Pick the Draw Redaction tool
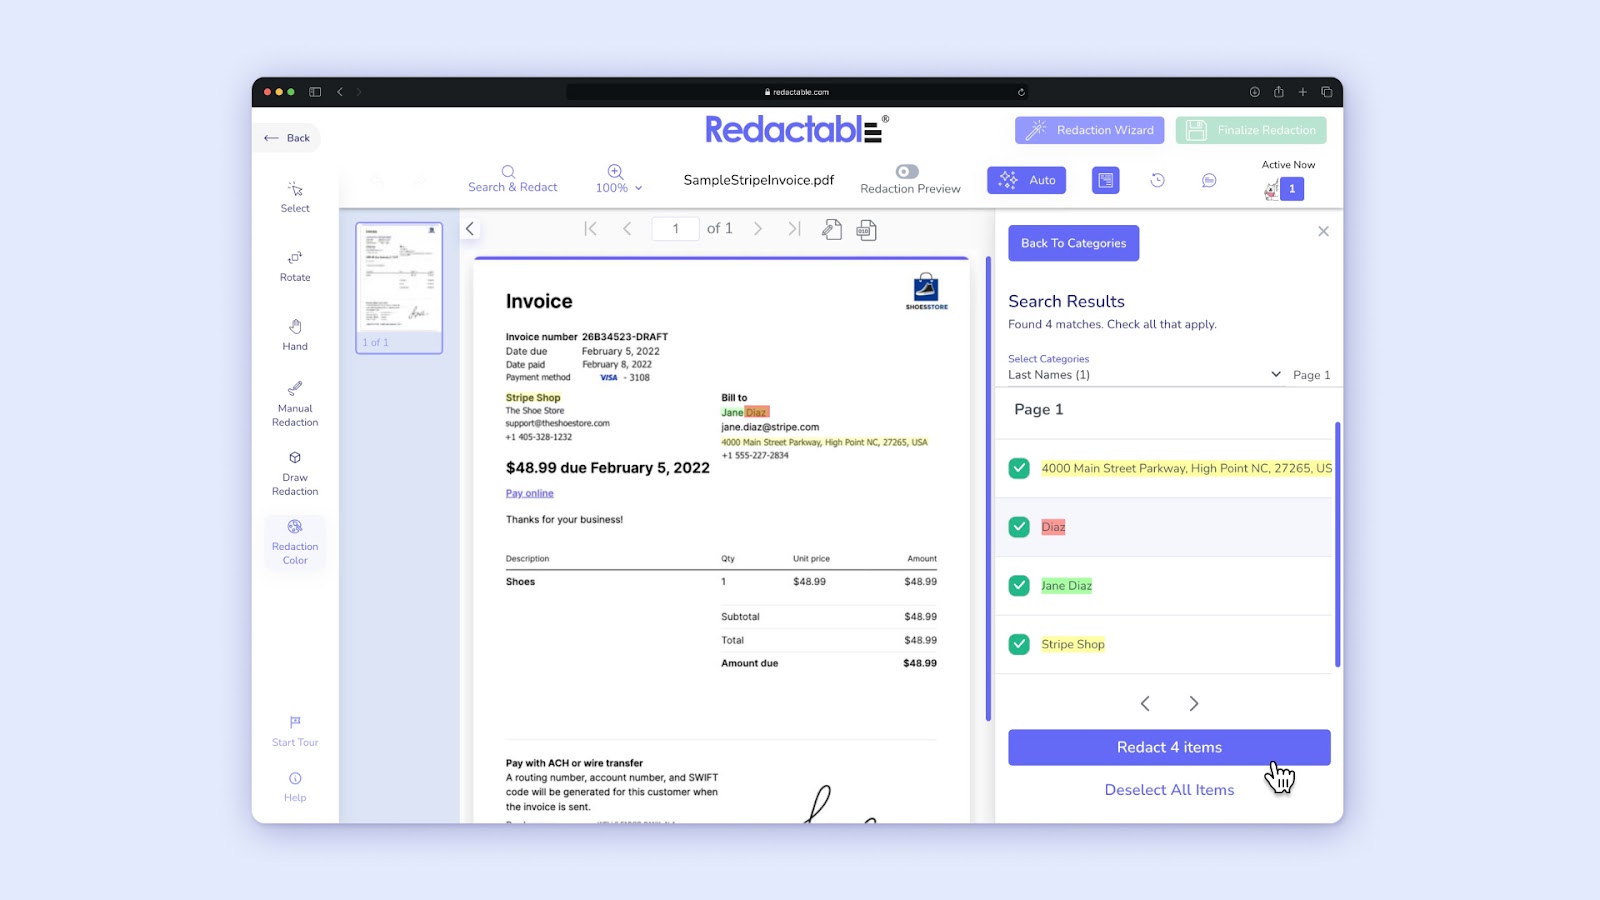1600x900 pixels. [x=295, y=473]
